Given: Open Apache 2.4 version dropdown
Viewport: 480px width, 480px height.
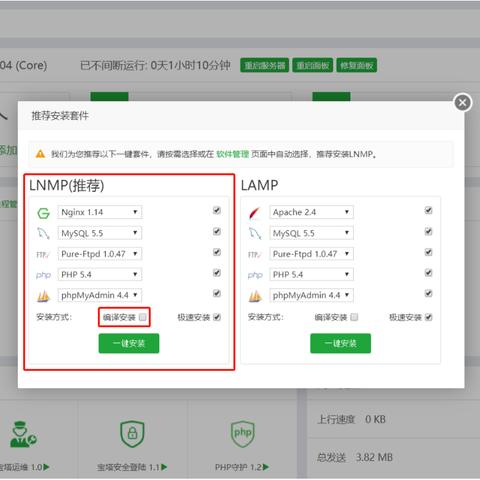Looking at the screenshot, I should (311, 212).
